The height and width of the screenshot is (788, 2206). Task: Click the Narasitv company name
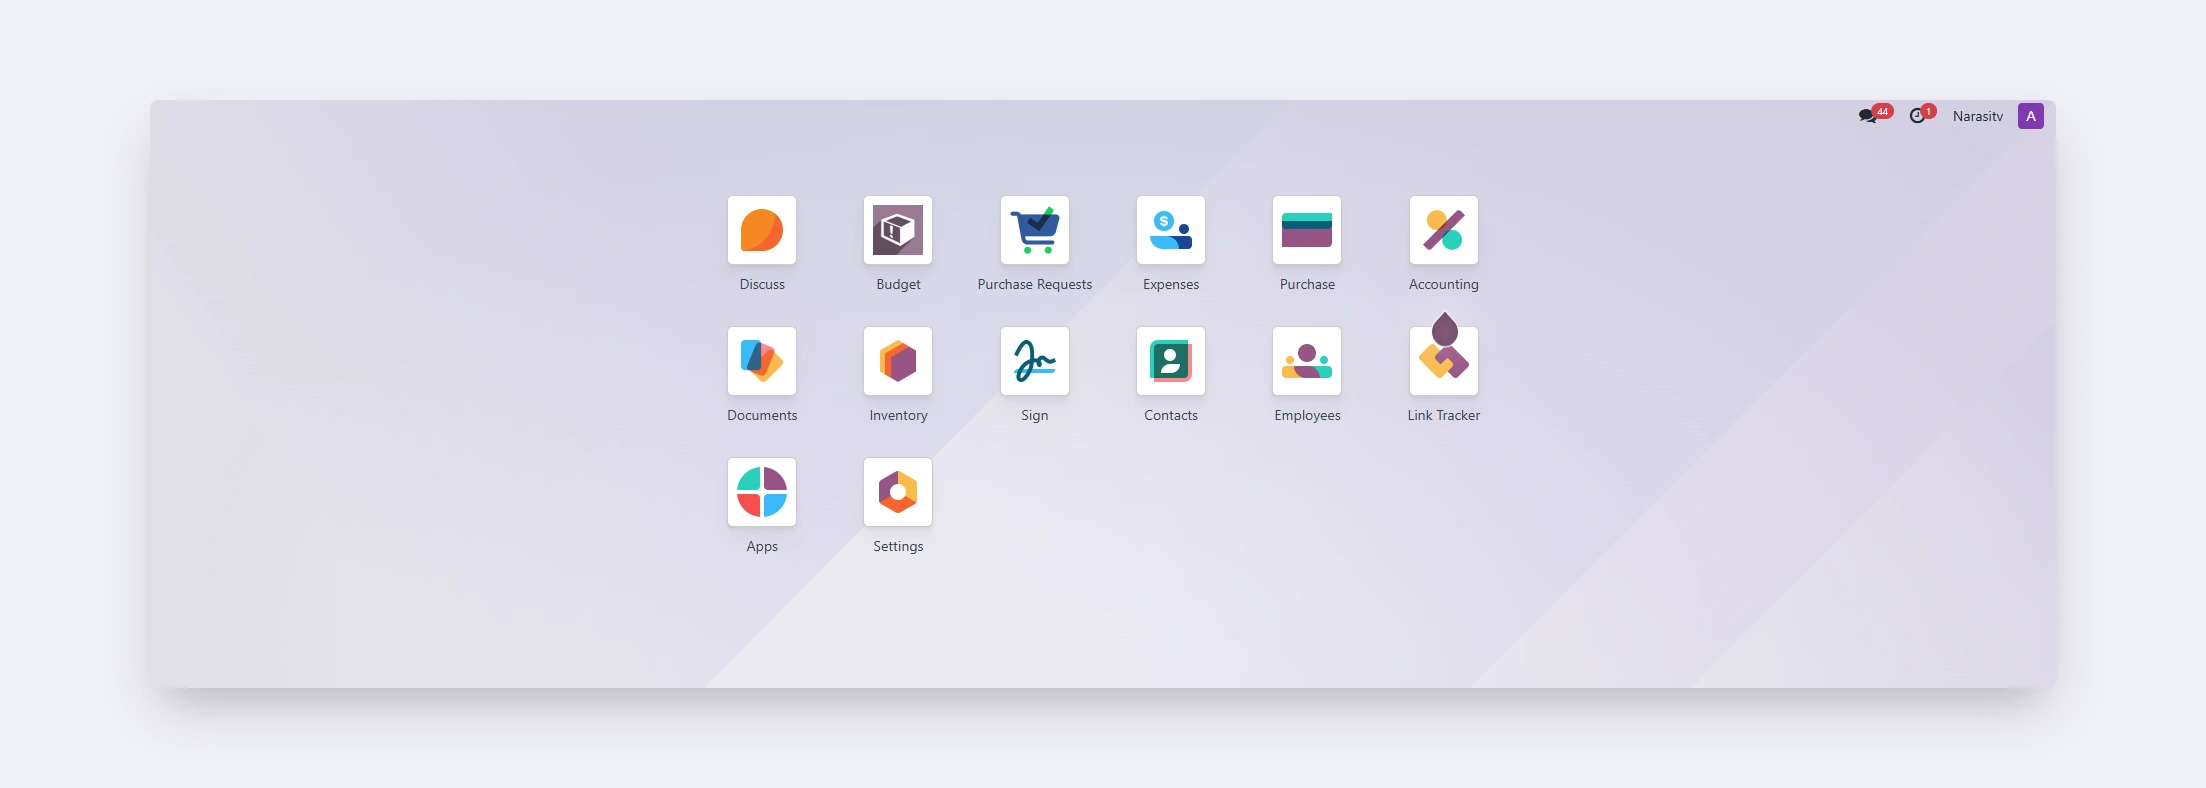coord(1977,116)
